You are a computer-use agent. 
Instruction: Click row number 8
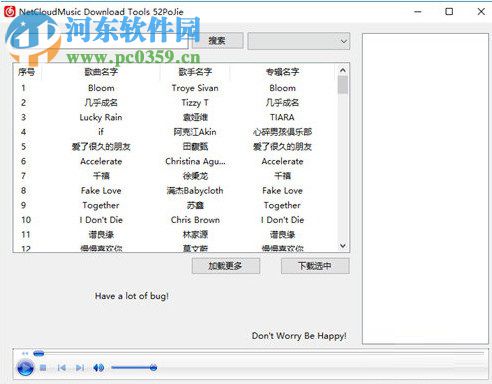23,191
